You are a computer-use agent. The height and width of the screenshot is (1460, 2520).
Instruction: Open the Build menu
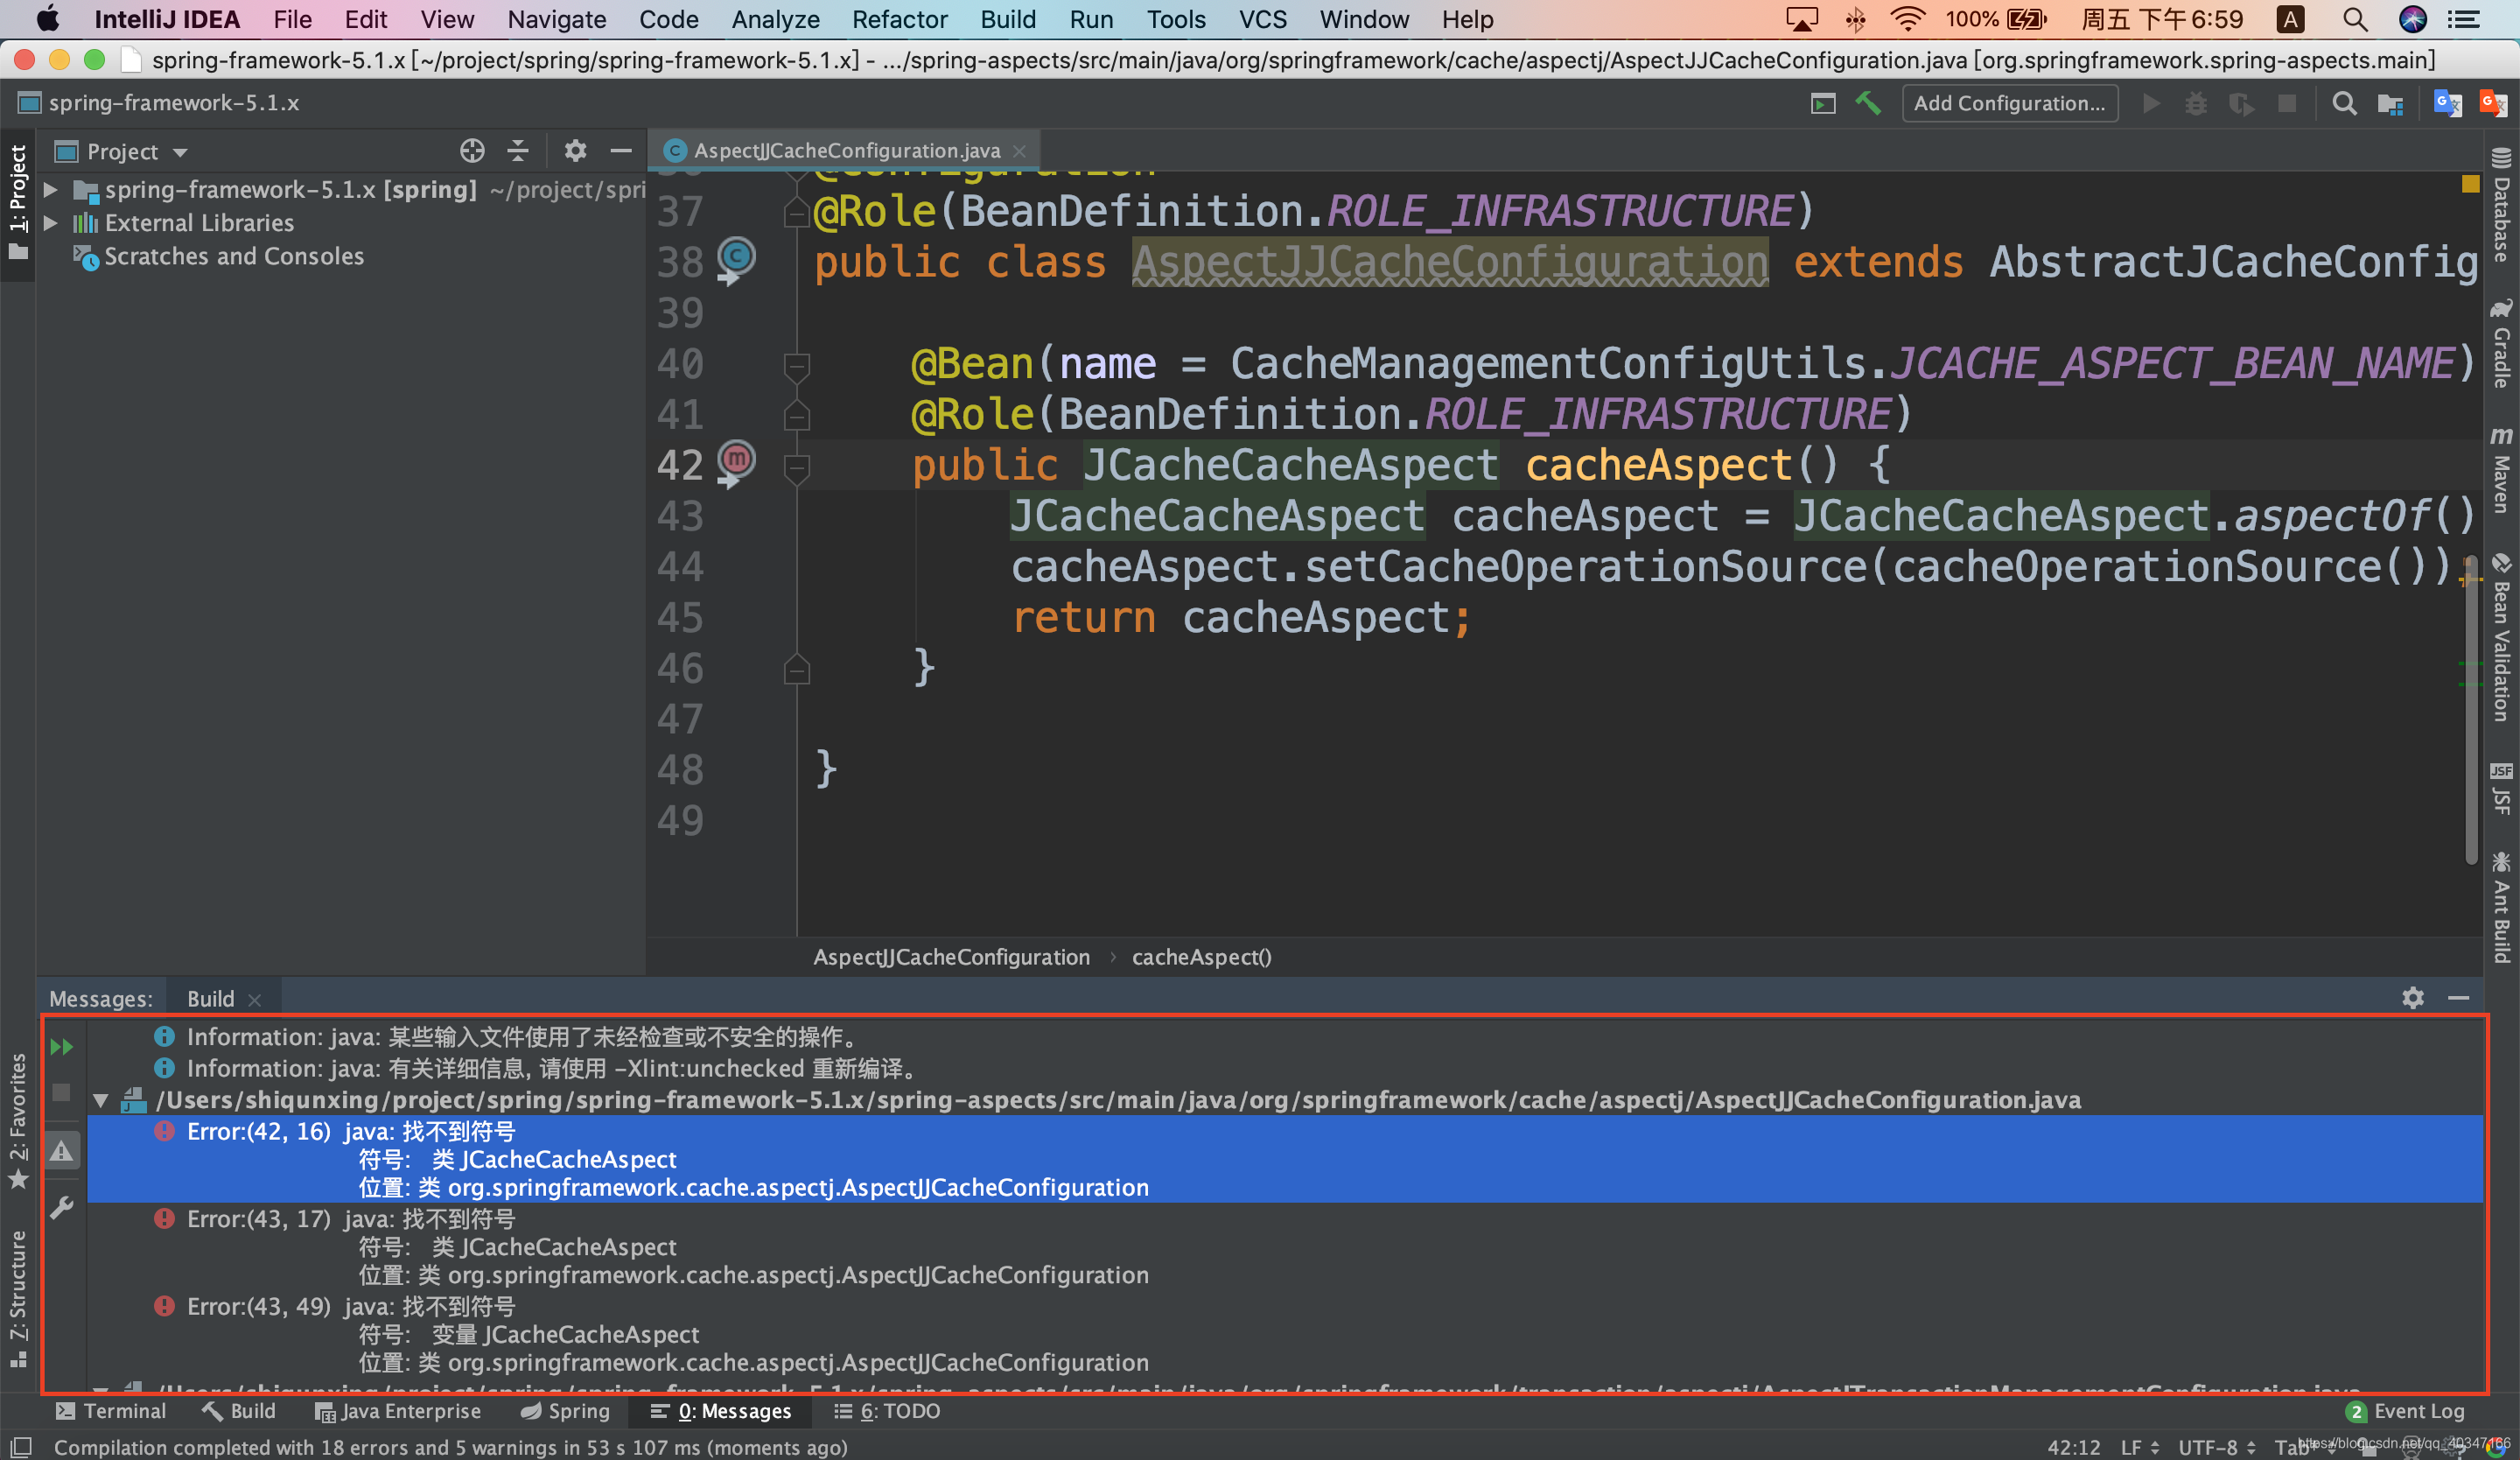pos(1008,19)
